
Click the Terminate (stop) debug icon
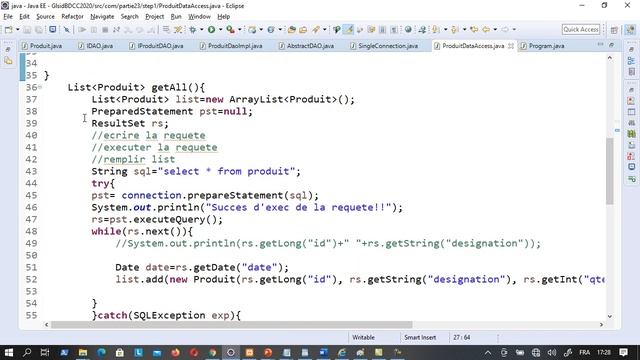(x=105, y=30)
